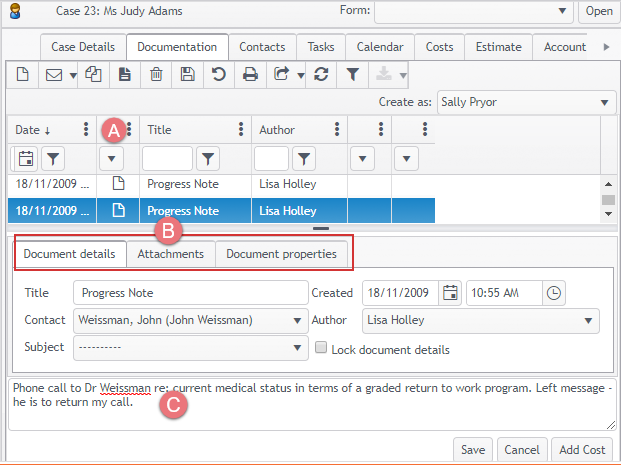Click the Add Cost button
621x465 pixels.
click(581, 448)
